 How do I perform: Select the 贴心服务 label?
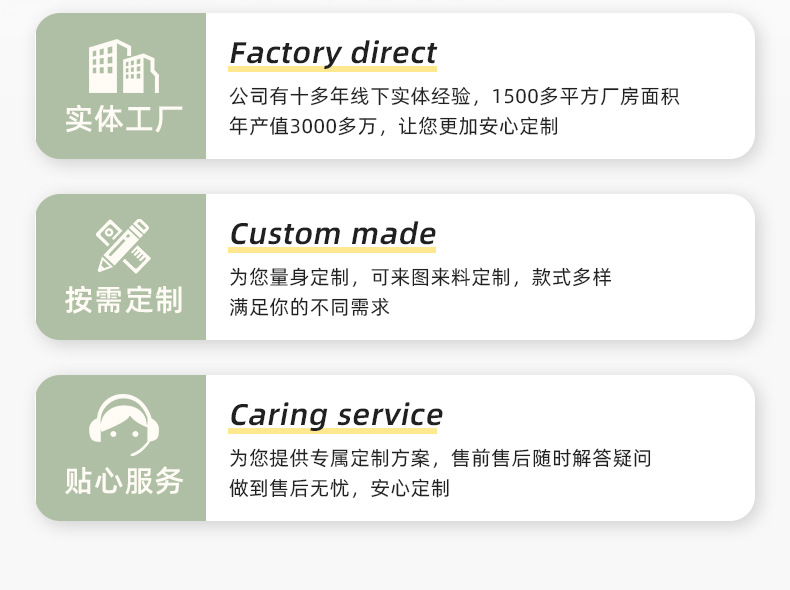124,480
